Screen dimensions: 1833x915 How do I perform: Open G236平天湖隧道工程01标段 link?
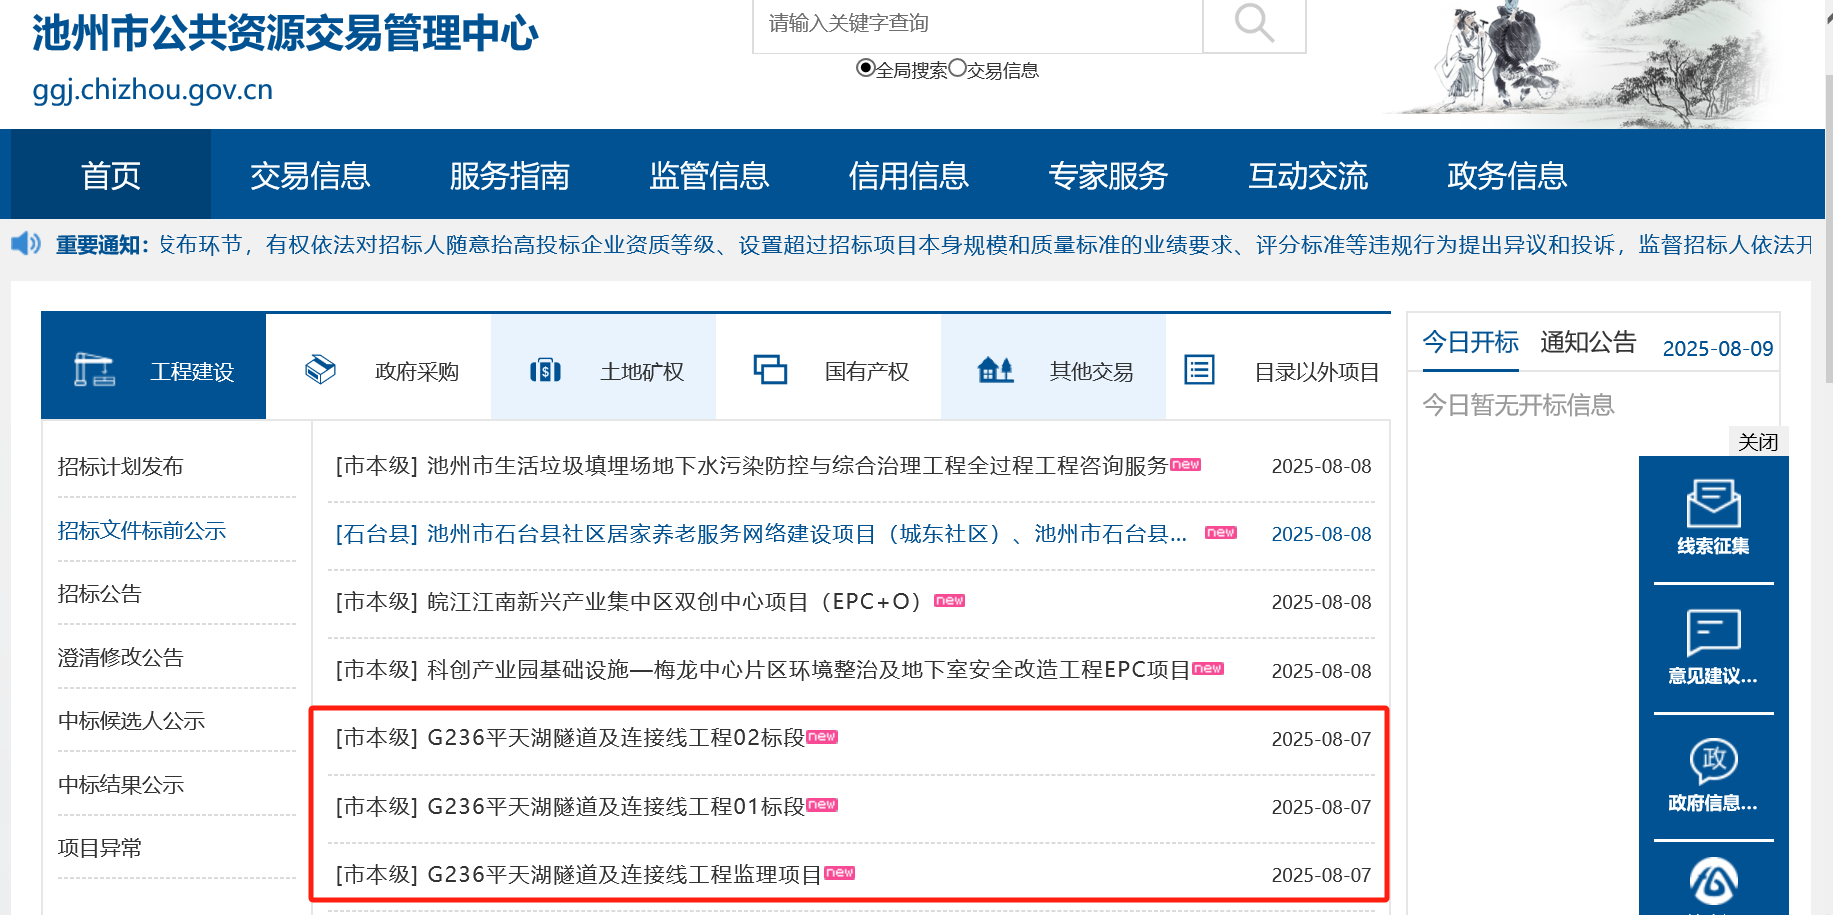570,806
